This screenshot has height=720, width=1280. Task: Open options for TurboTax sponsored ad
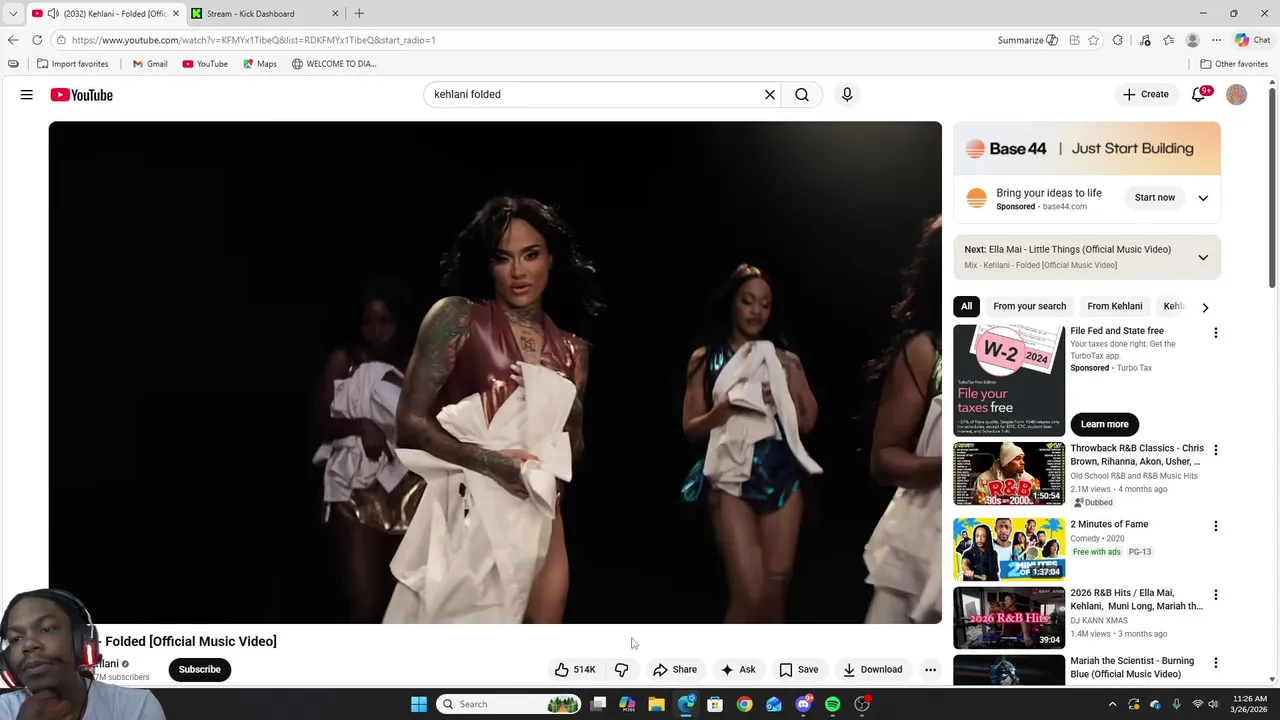1216,333
